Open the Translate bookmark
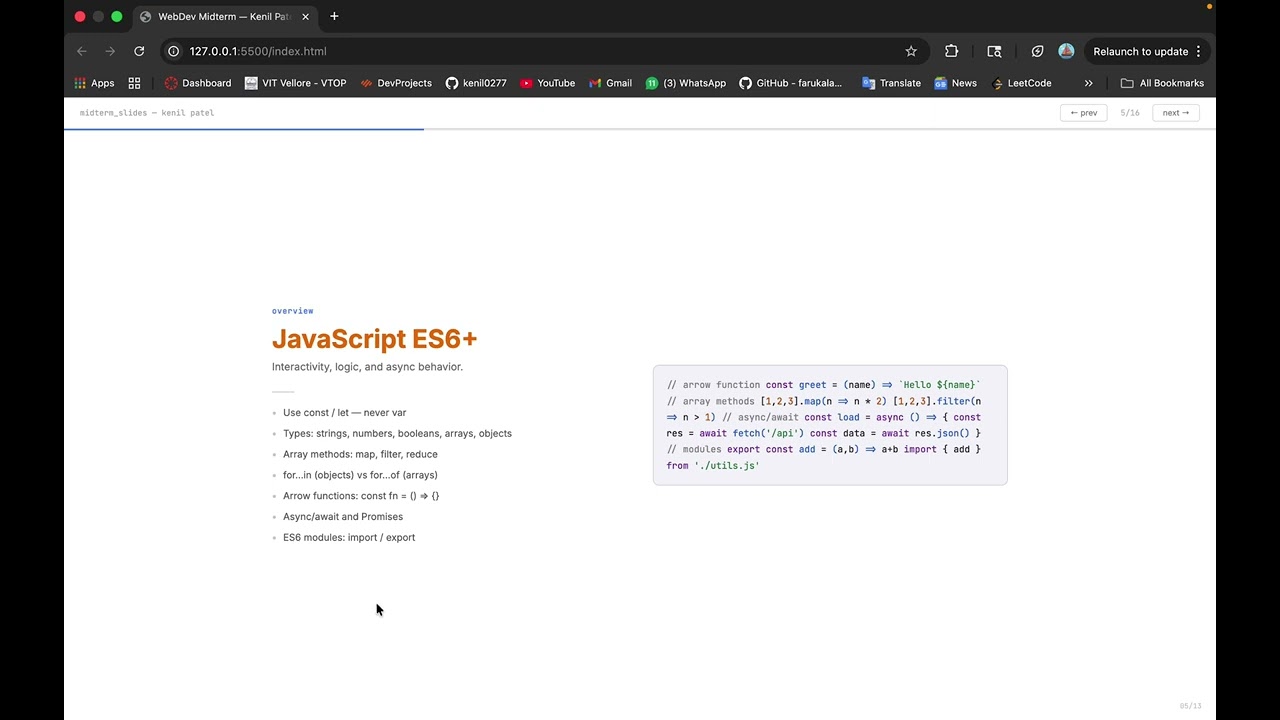1280x720 pixels. pos(891,83)
